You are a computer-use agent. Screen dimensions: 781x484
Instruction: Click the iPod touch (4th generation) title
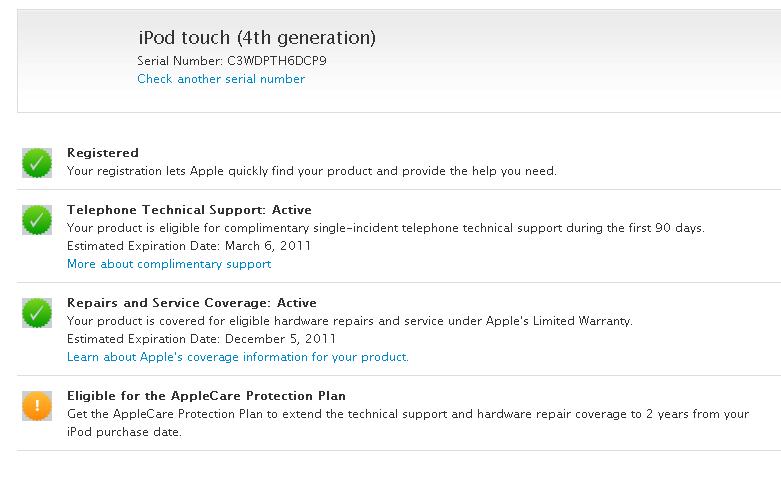(x=257, y=38)
